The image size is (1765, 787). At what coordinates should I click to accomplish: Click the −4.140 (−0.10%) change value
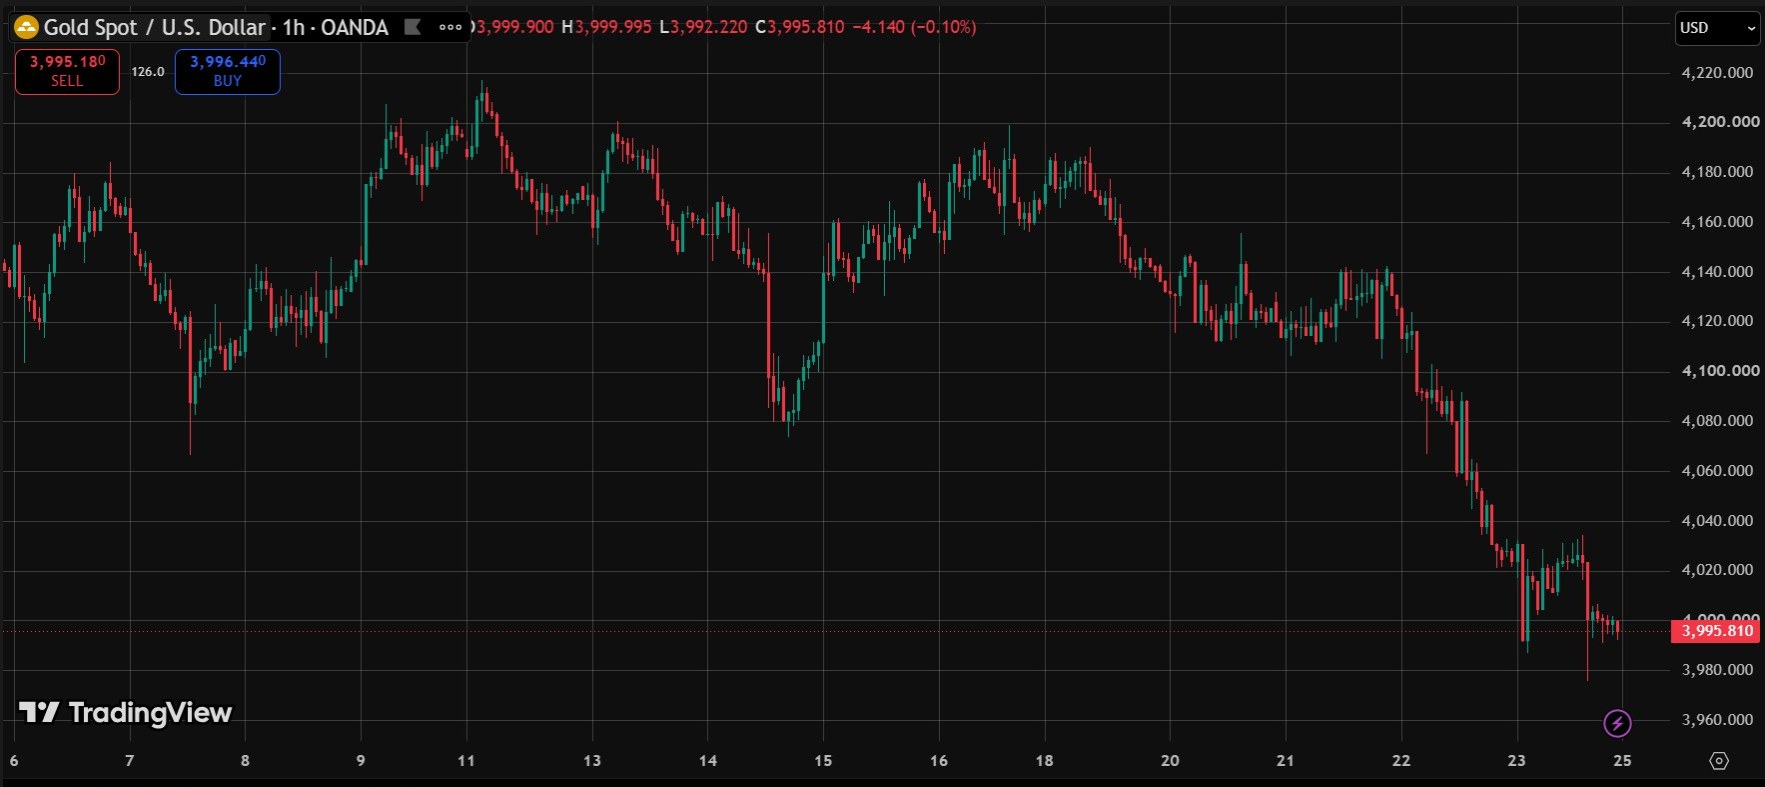coord(914,27)
